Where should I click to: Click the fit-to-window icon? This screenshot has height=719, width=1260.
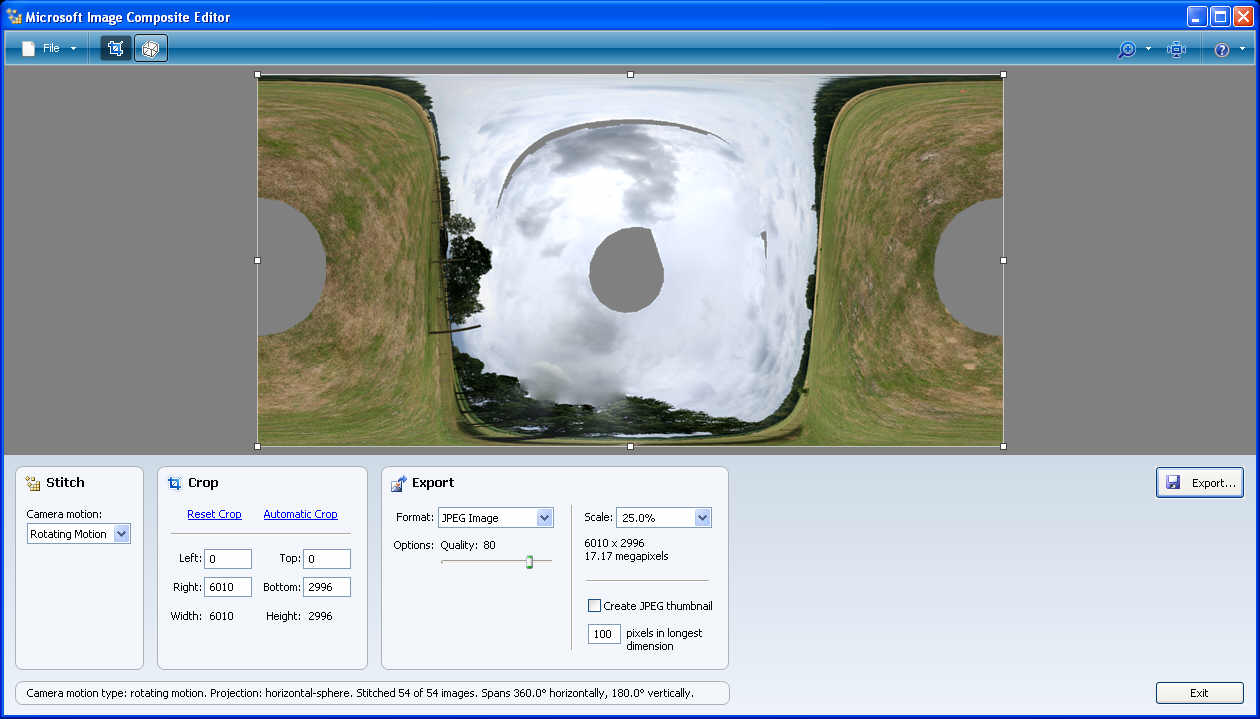[1177, 49]
